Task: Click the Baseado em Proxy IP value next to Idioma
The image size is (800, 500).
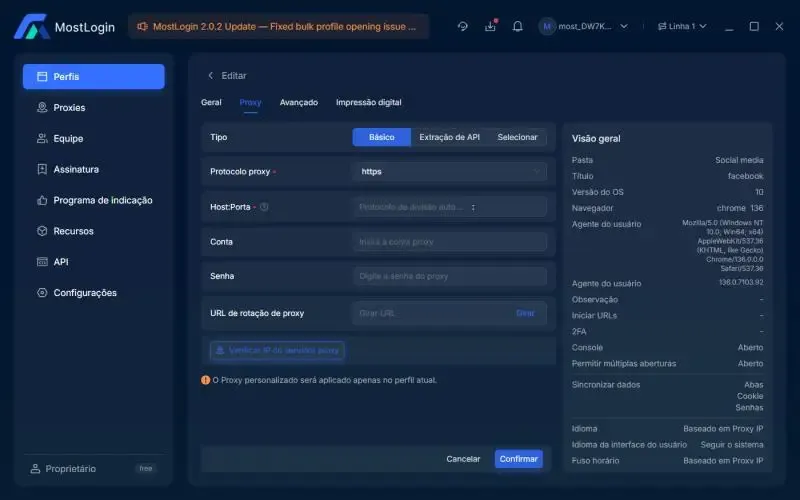Action: (723, 429)
